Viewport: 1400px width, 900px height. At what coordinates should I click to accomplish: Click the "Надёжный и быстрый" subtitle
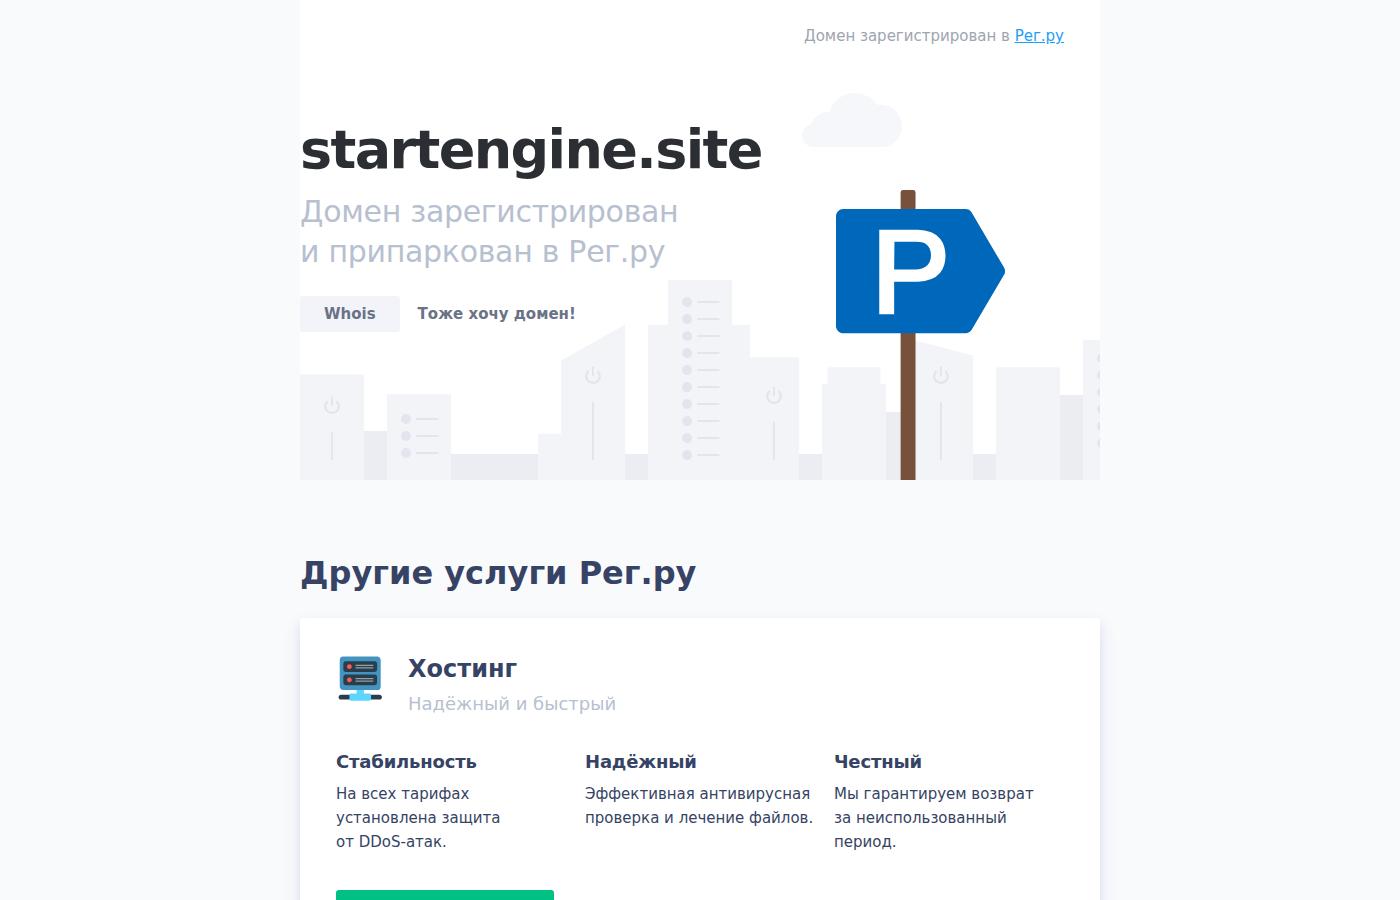tap(512, 704)
